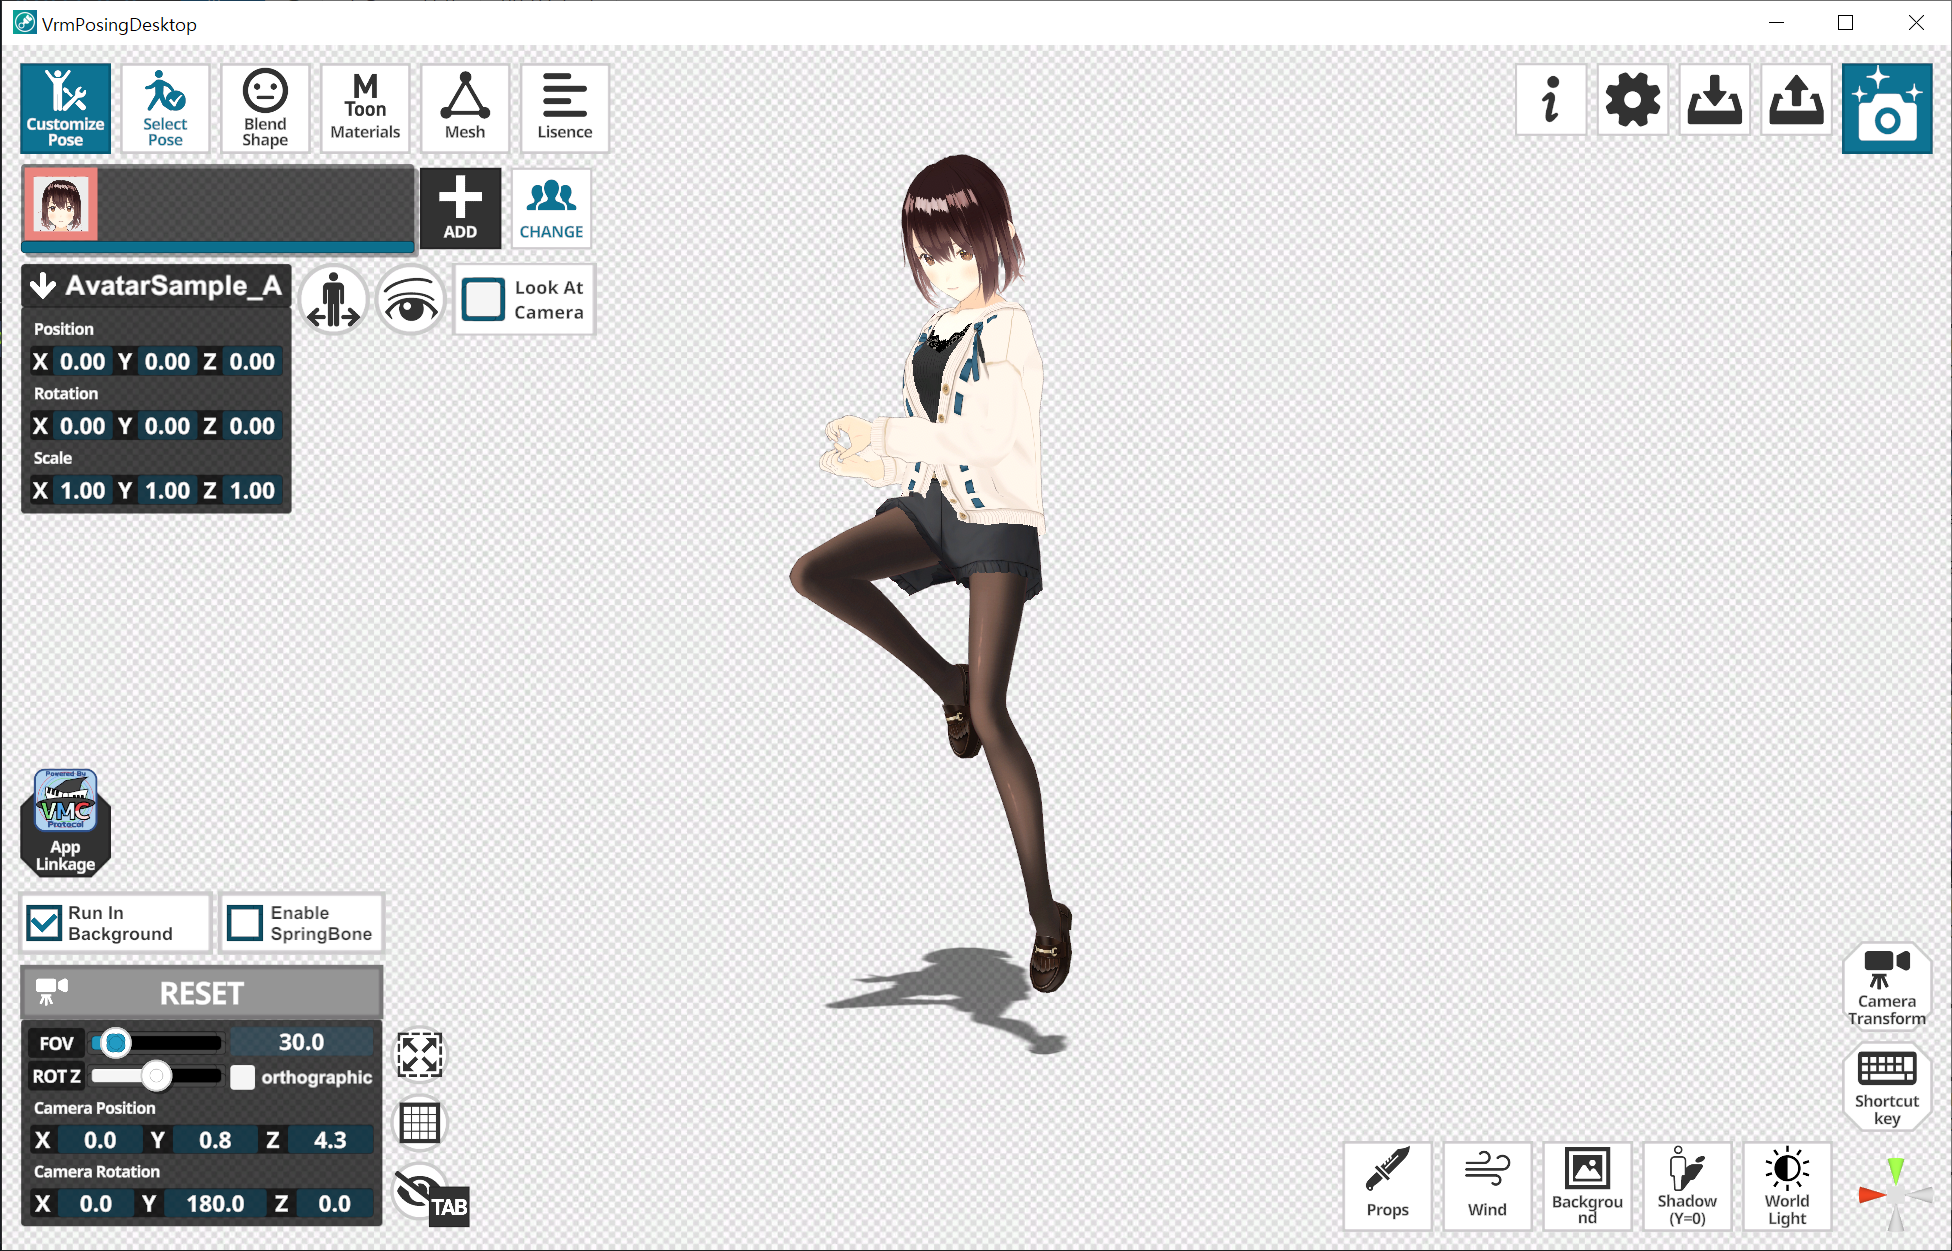Edit Camera Position Z field
Image resolution: width=1952 pixels, height=1251 pixels.
click(x=330, y=1140)
